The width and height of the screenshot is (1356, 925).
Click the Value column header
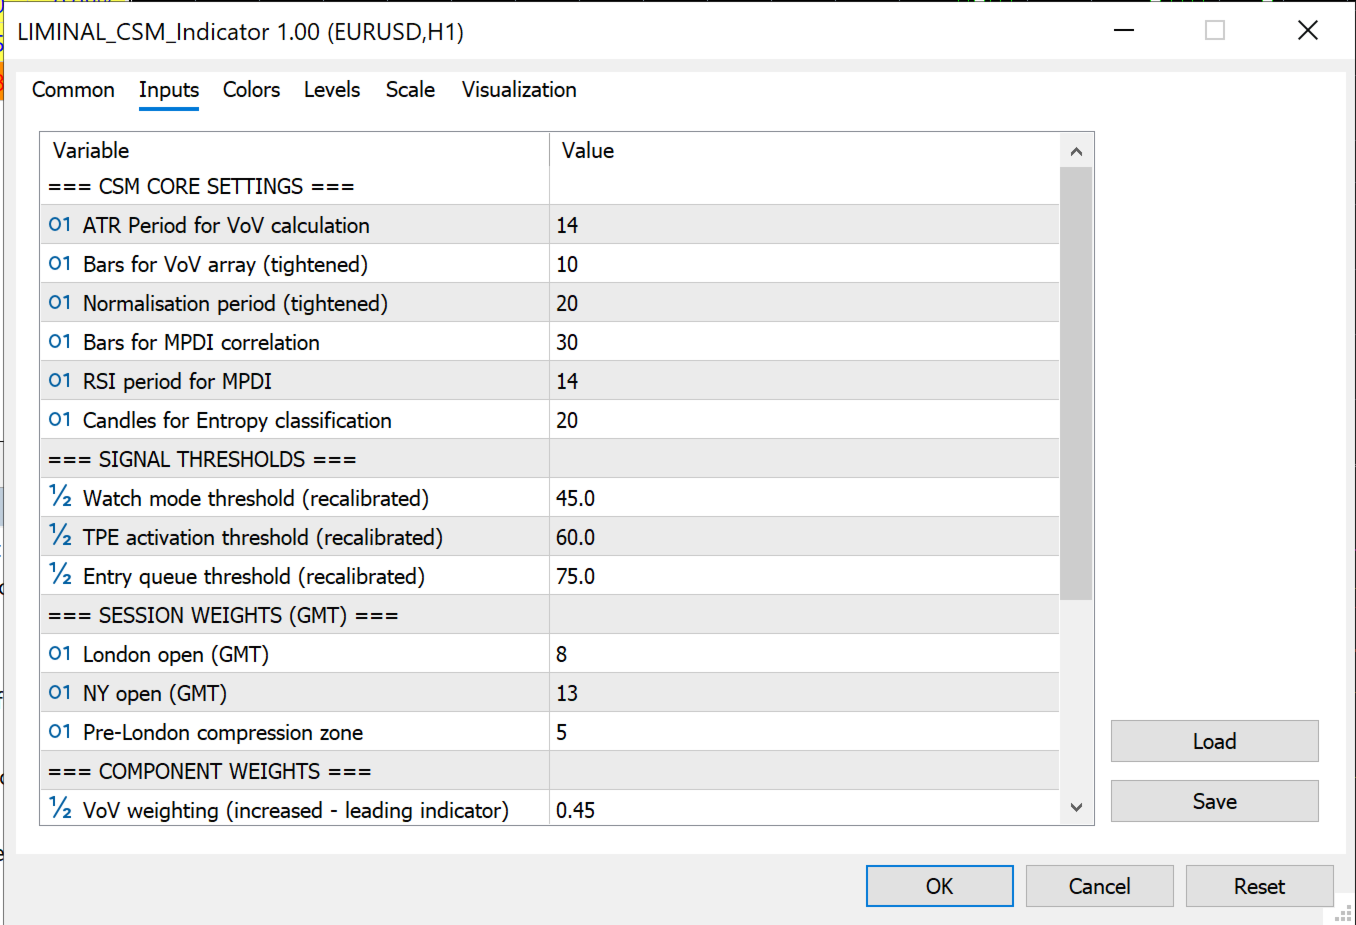[x=804, y=150]
